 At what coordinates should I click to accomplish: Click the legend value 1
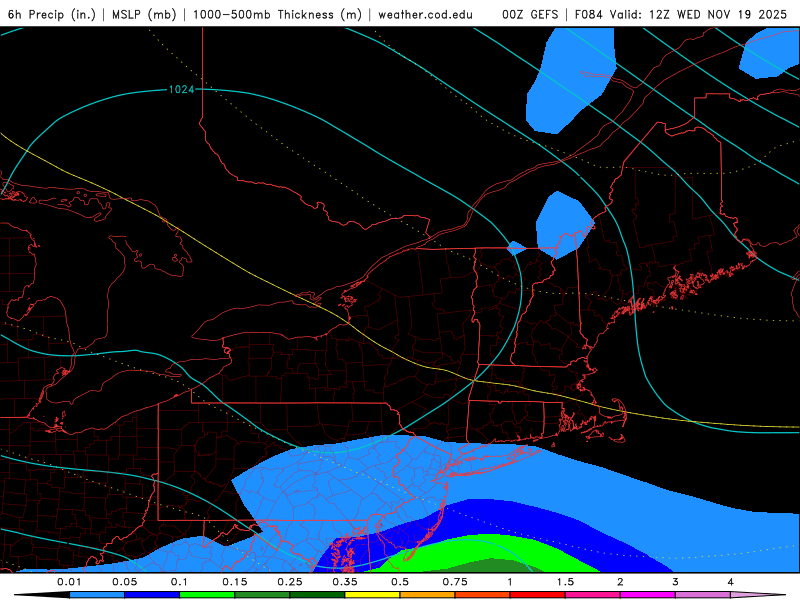tap(510, 582)
